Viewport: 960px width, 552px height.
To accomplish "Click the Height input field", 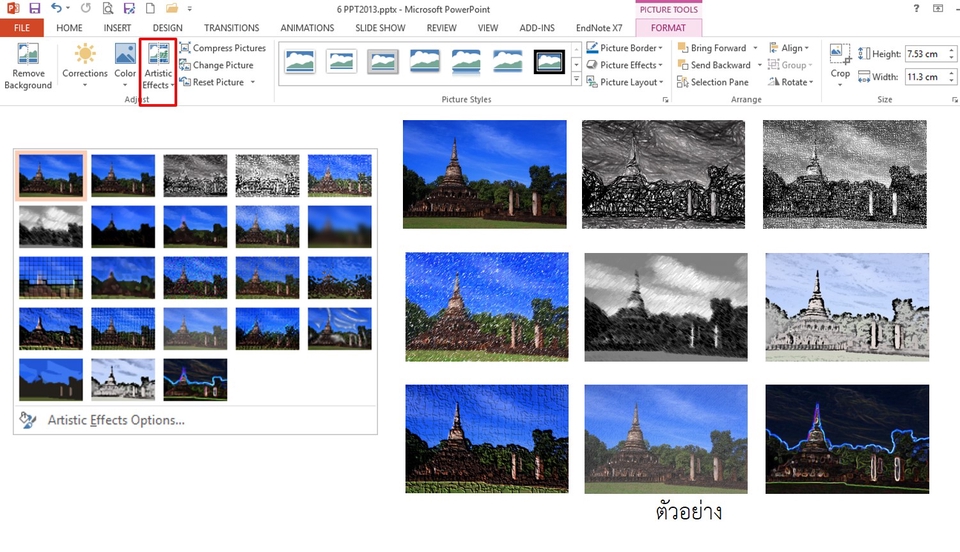I will (x=926, y=53).
